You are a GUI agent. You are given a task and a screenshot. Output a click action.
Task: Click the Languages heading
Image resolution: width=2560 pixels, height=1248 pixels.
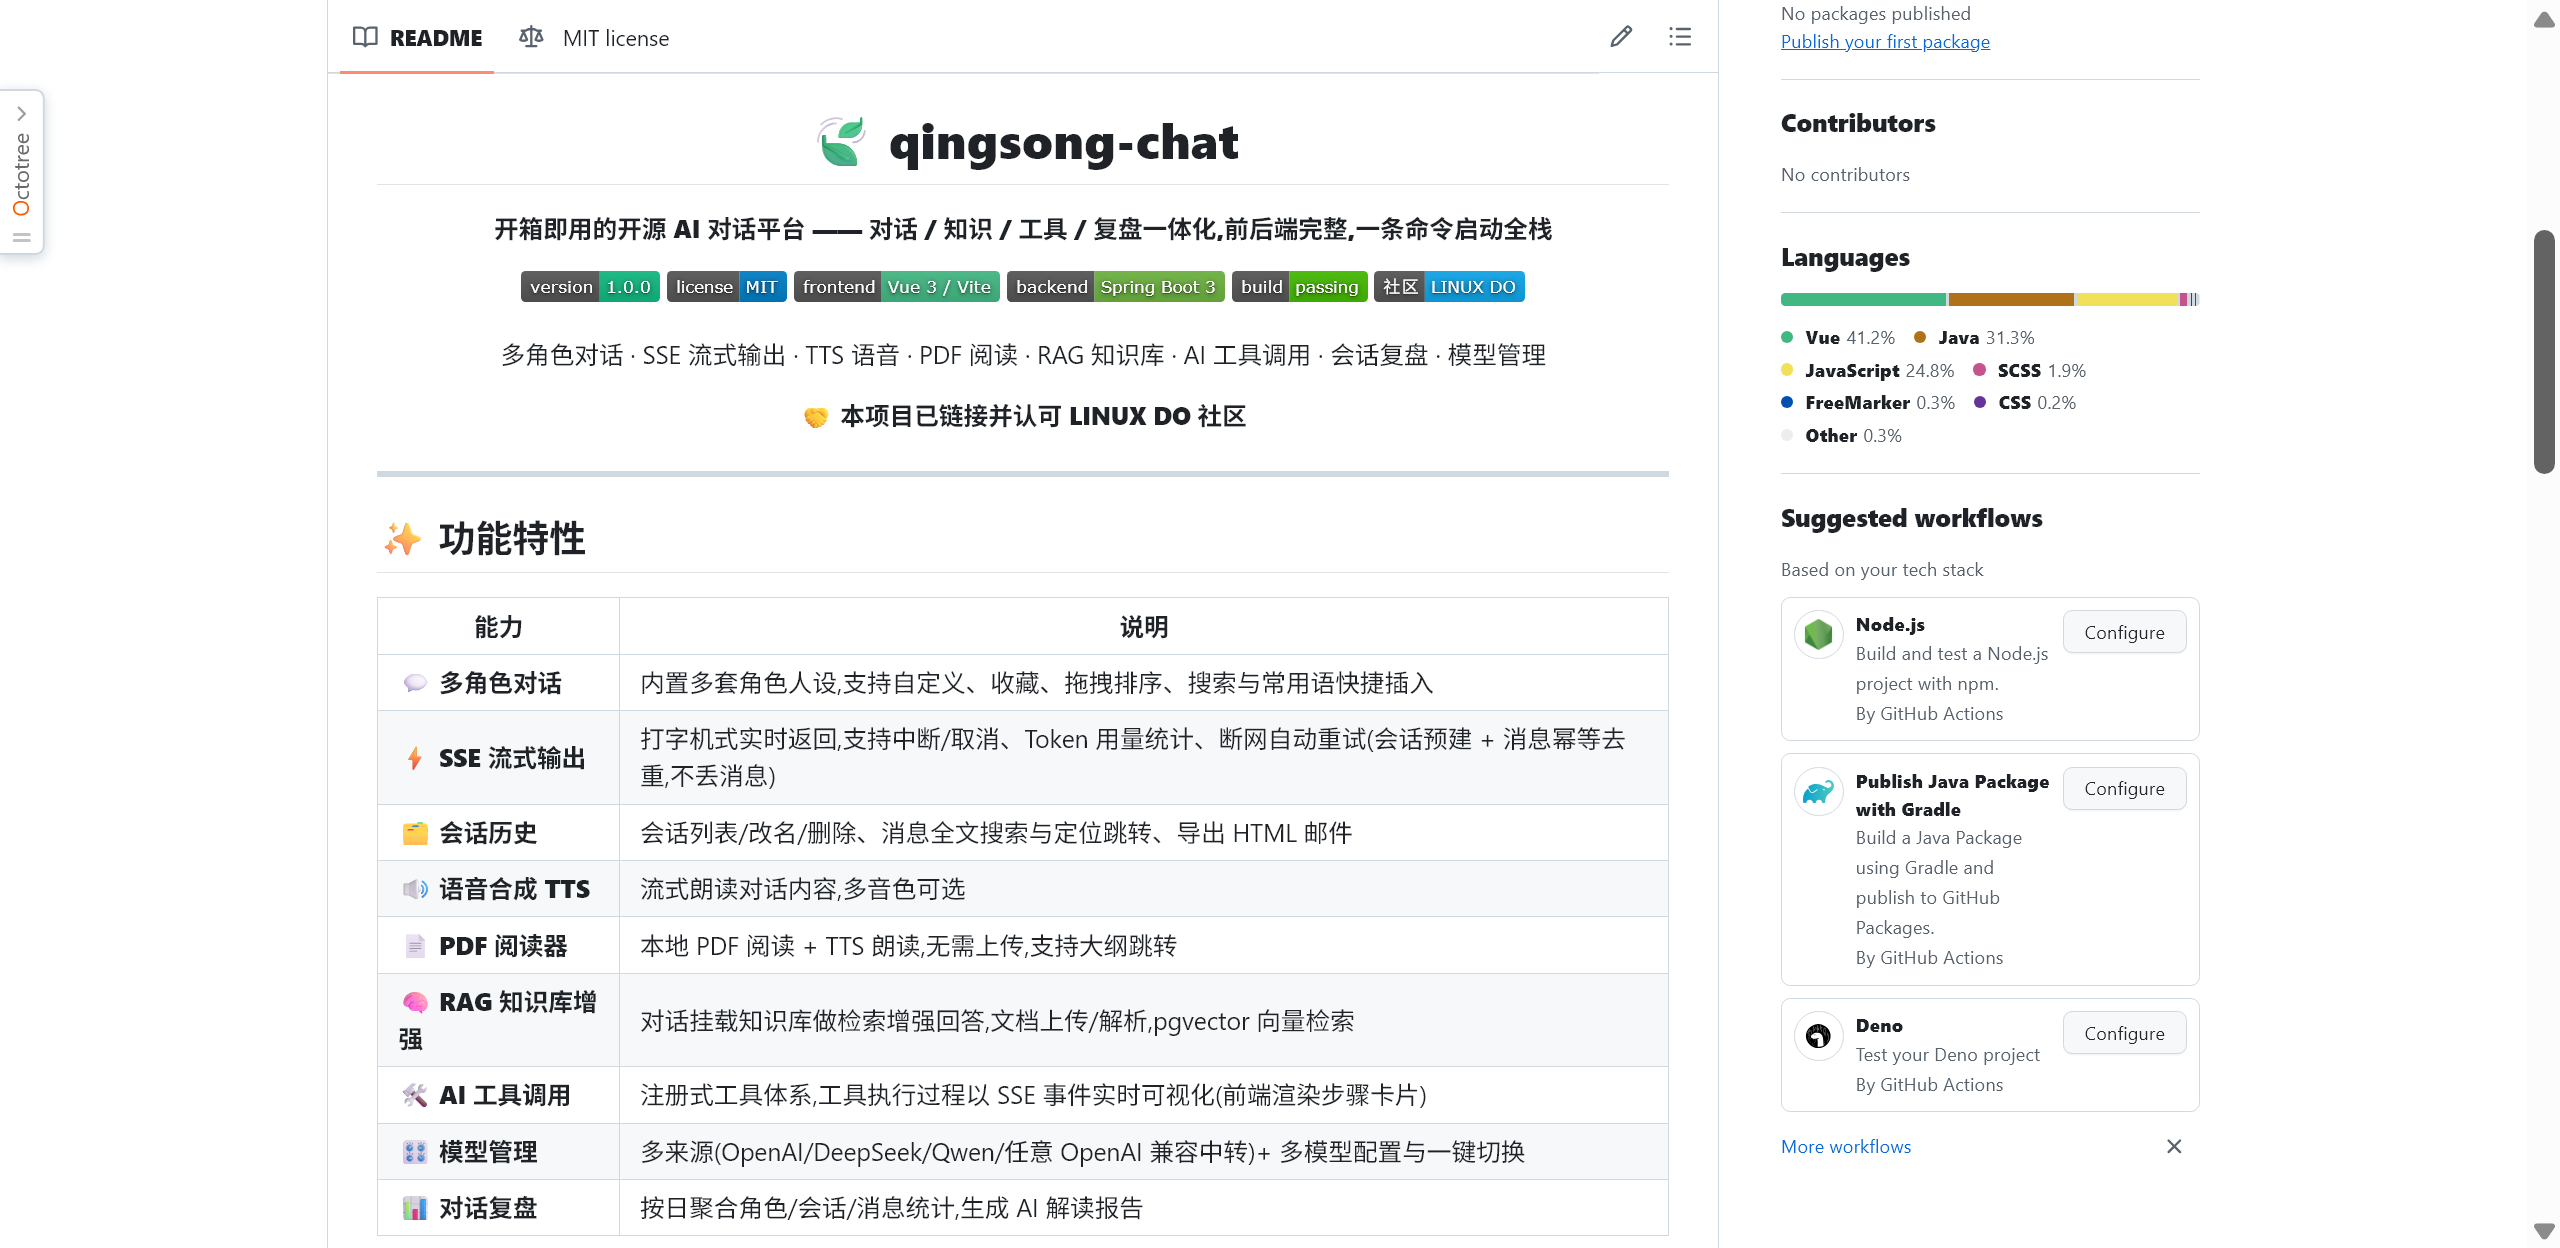click(1845, 258)
